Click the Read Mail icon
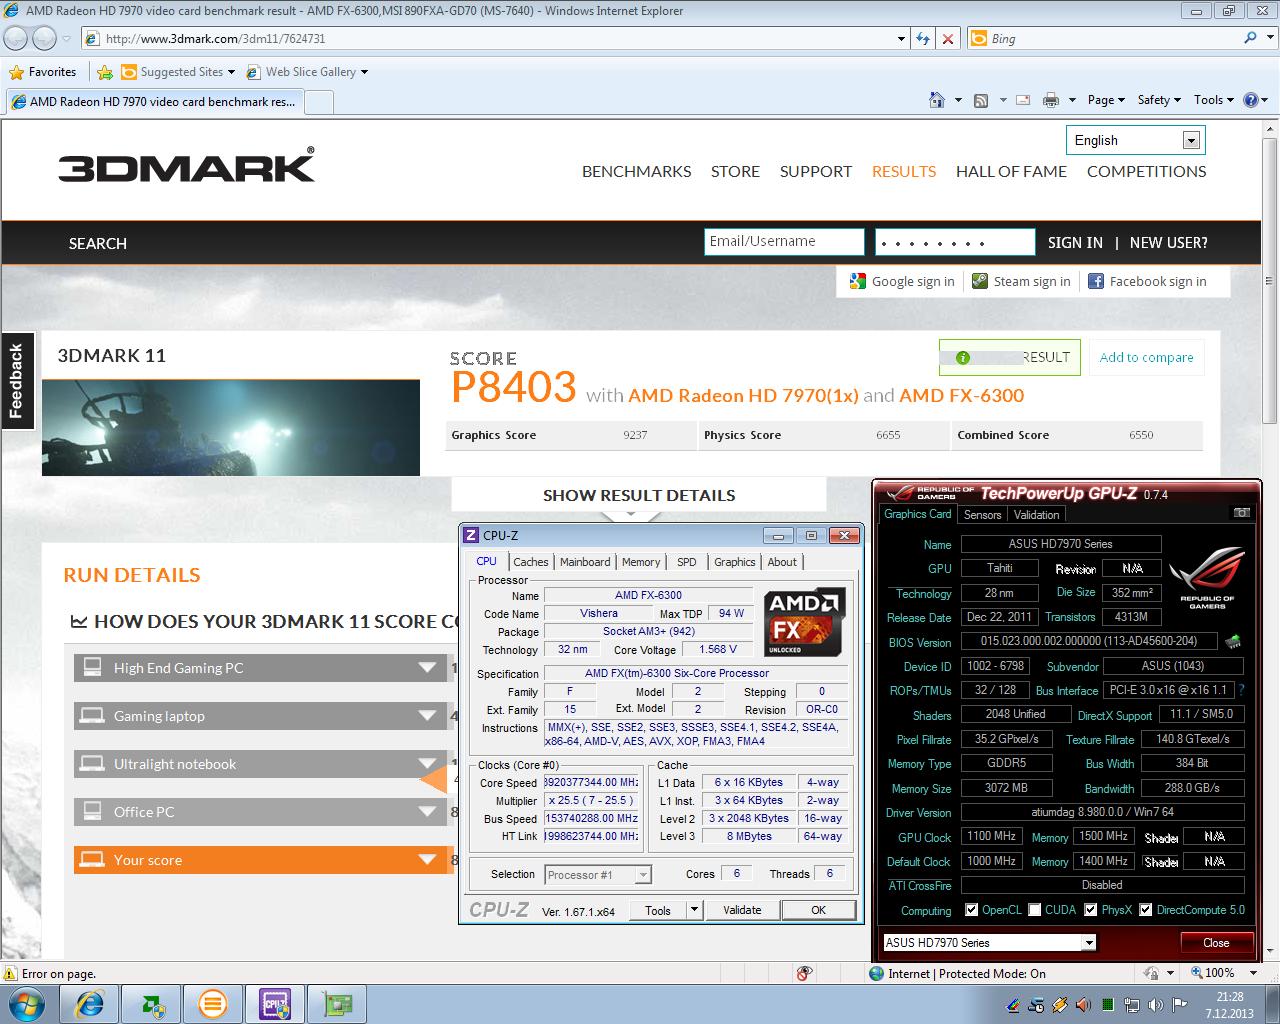1280x1024 pixels. tap(1023, 100)
